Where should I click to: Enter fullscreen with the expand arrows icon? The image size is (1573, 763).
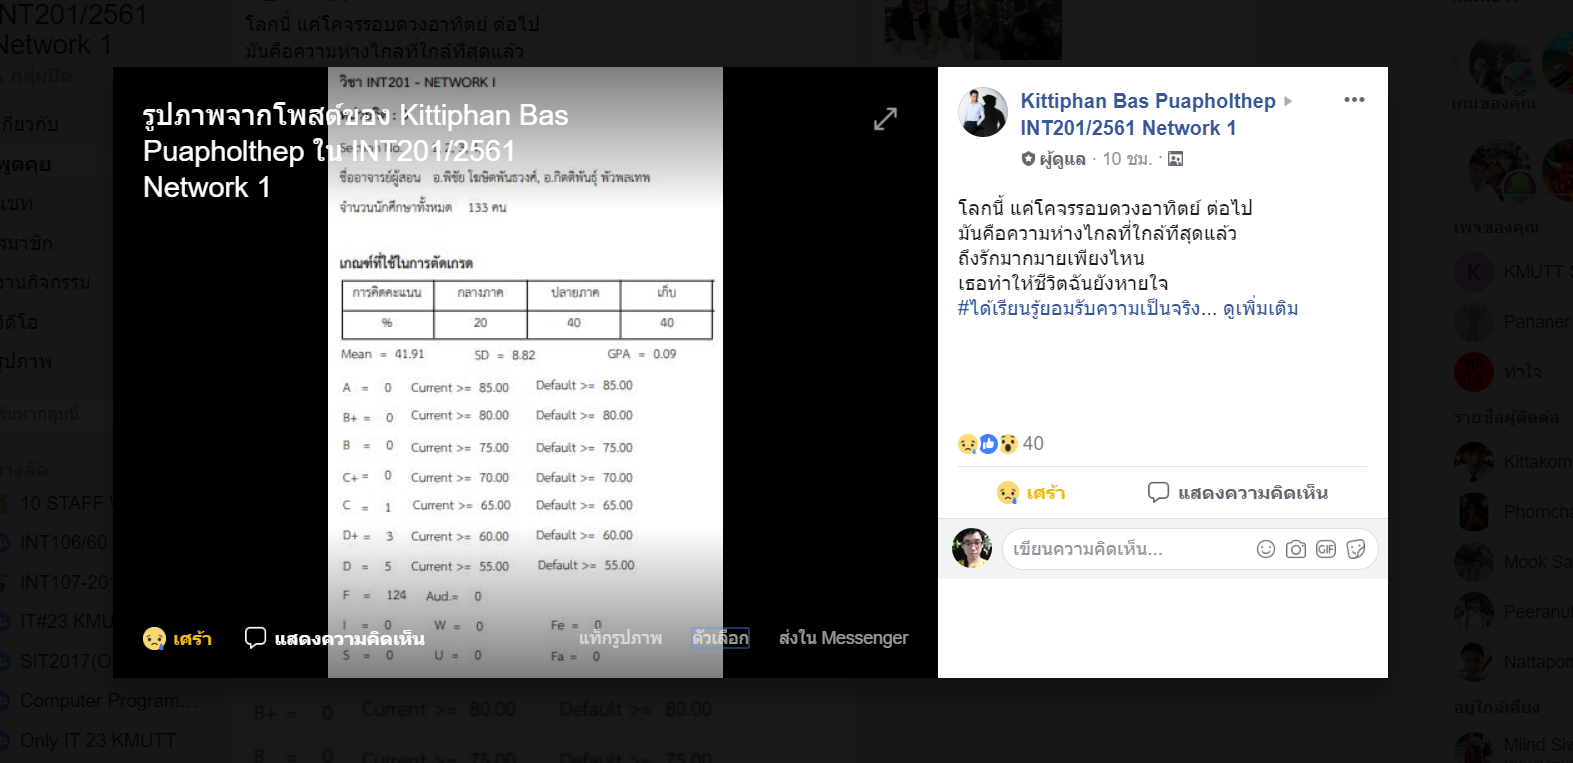885,119
